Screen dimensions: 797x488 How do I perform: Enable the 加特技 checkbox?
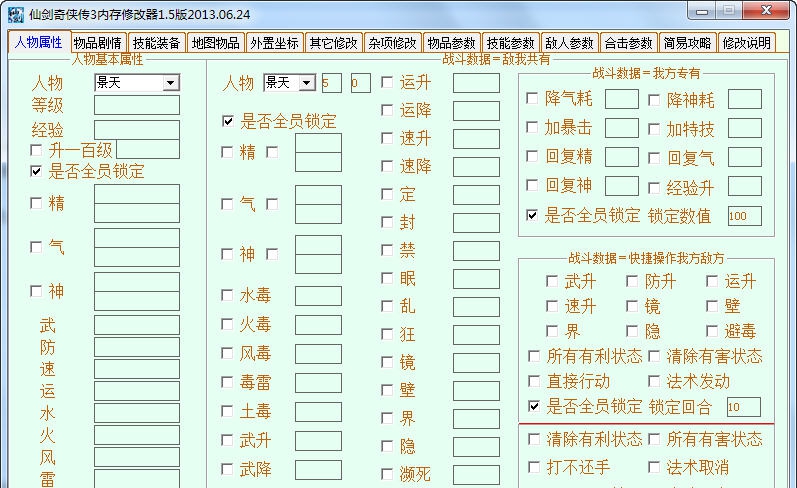click(x=654, y=129)
